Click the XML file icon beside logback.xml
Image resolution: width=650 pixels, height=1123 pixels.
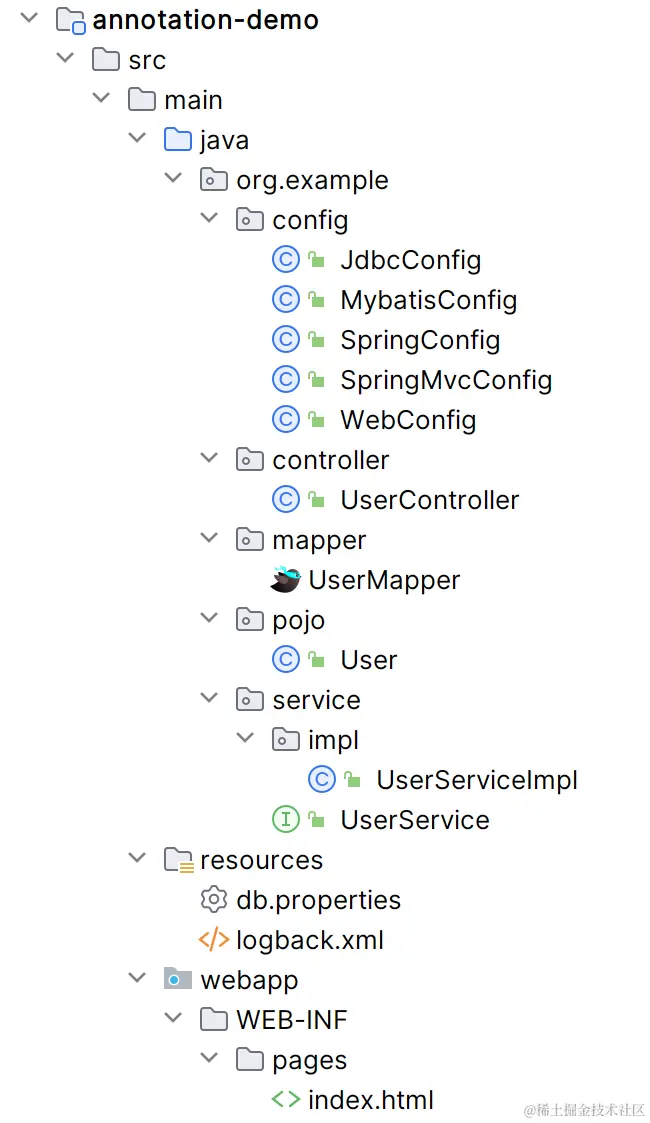click(213, 940)
